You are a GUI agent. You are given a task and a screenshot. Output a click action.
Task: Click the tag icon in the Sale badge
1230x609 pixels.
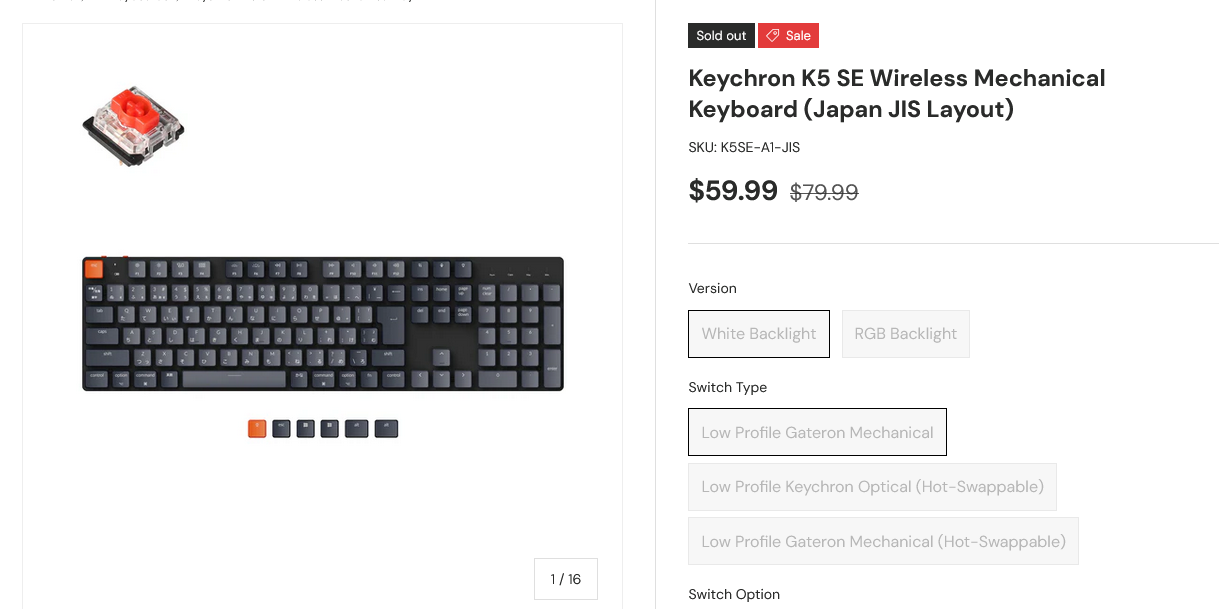point(773,36)
